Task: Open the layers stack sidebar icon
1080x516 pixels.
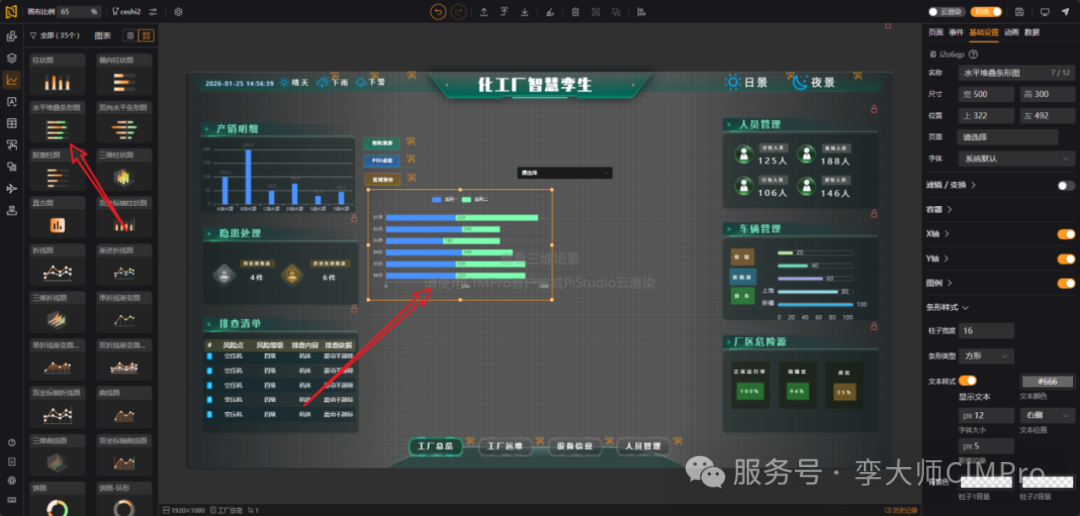Action: tap(11, 58)
